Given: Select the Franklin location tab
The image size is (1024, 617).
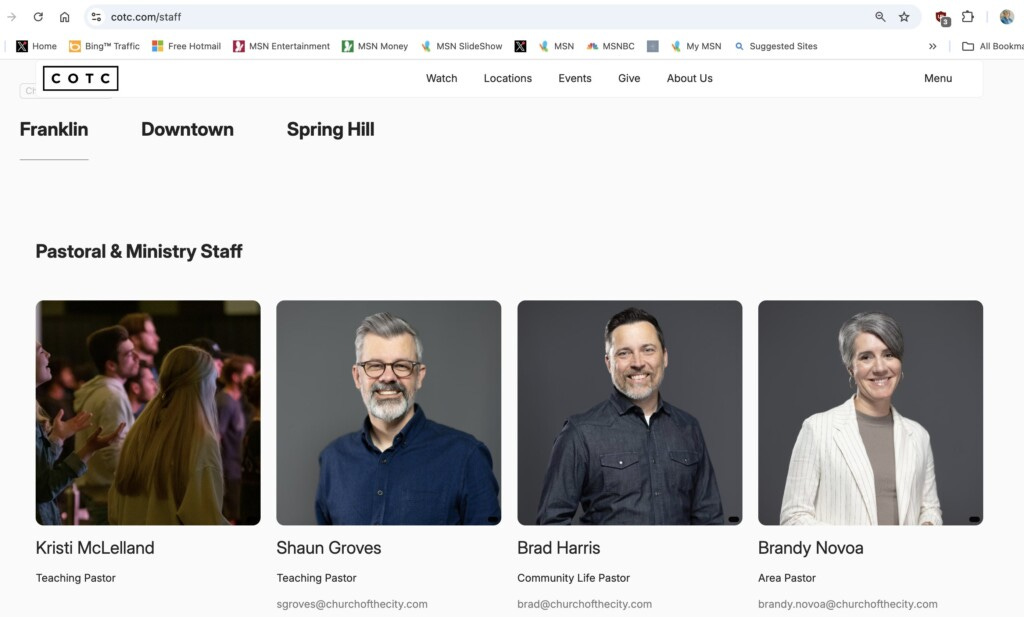Looking at the screenshot, I should coord(54,129).
